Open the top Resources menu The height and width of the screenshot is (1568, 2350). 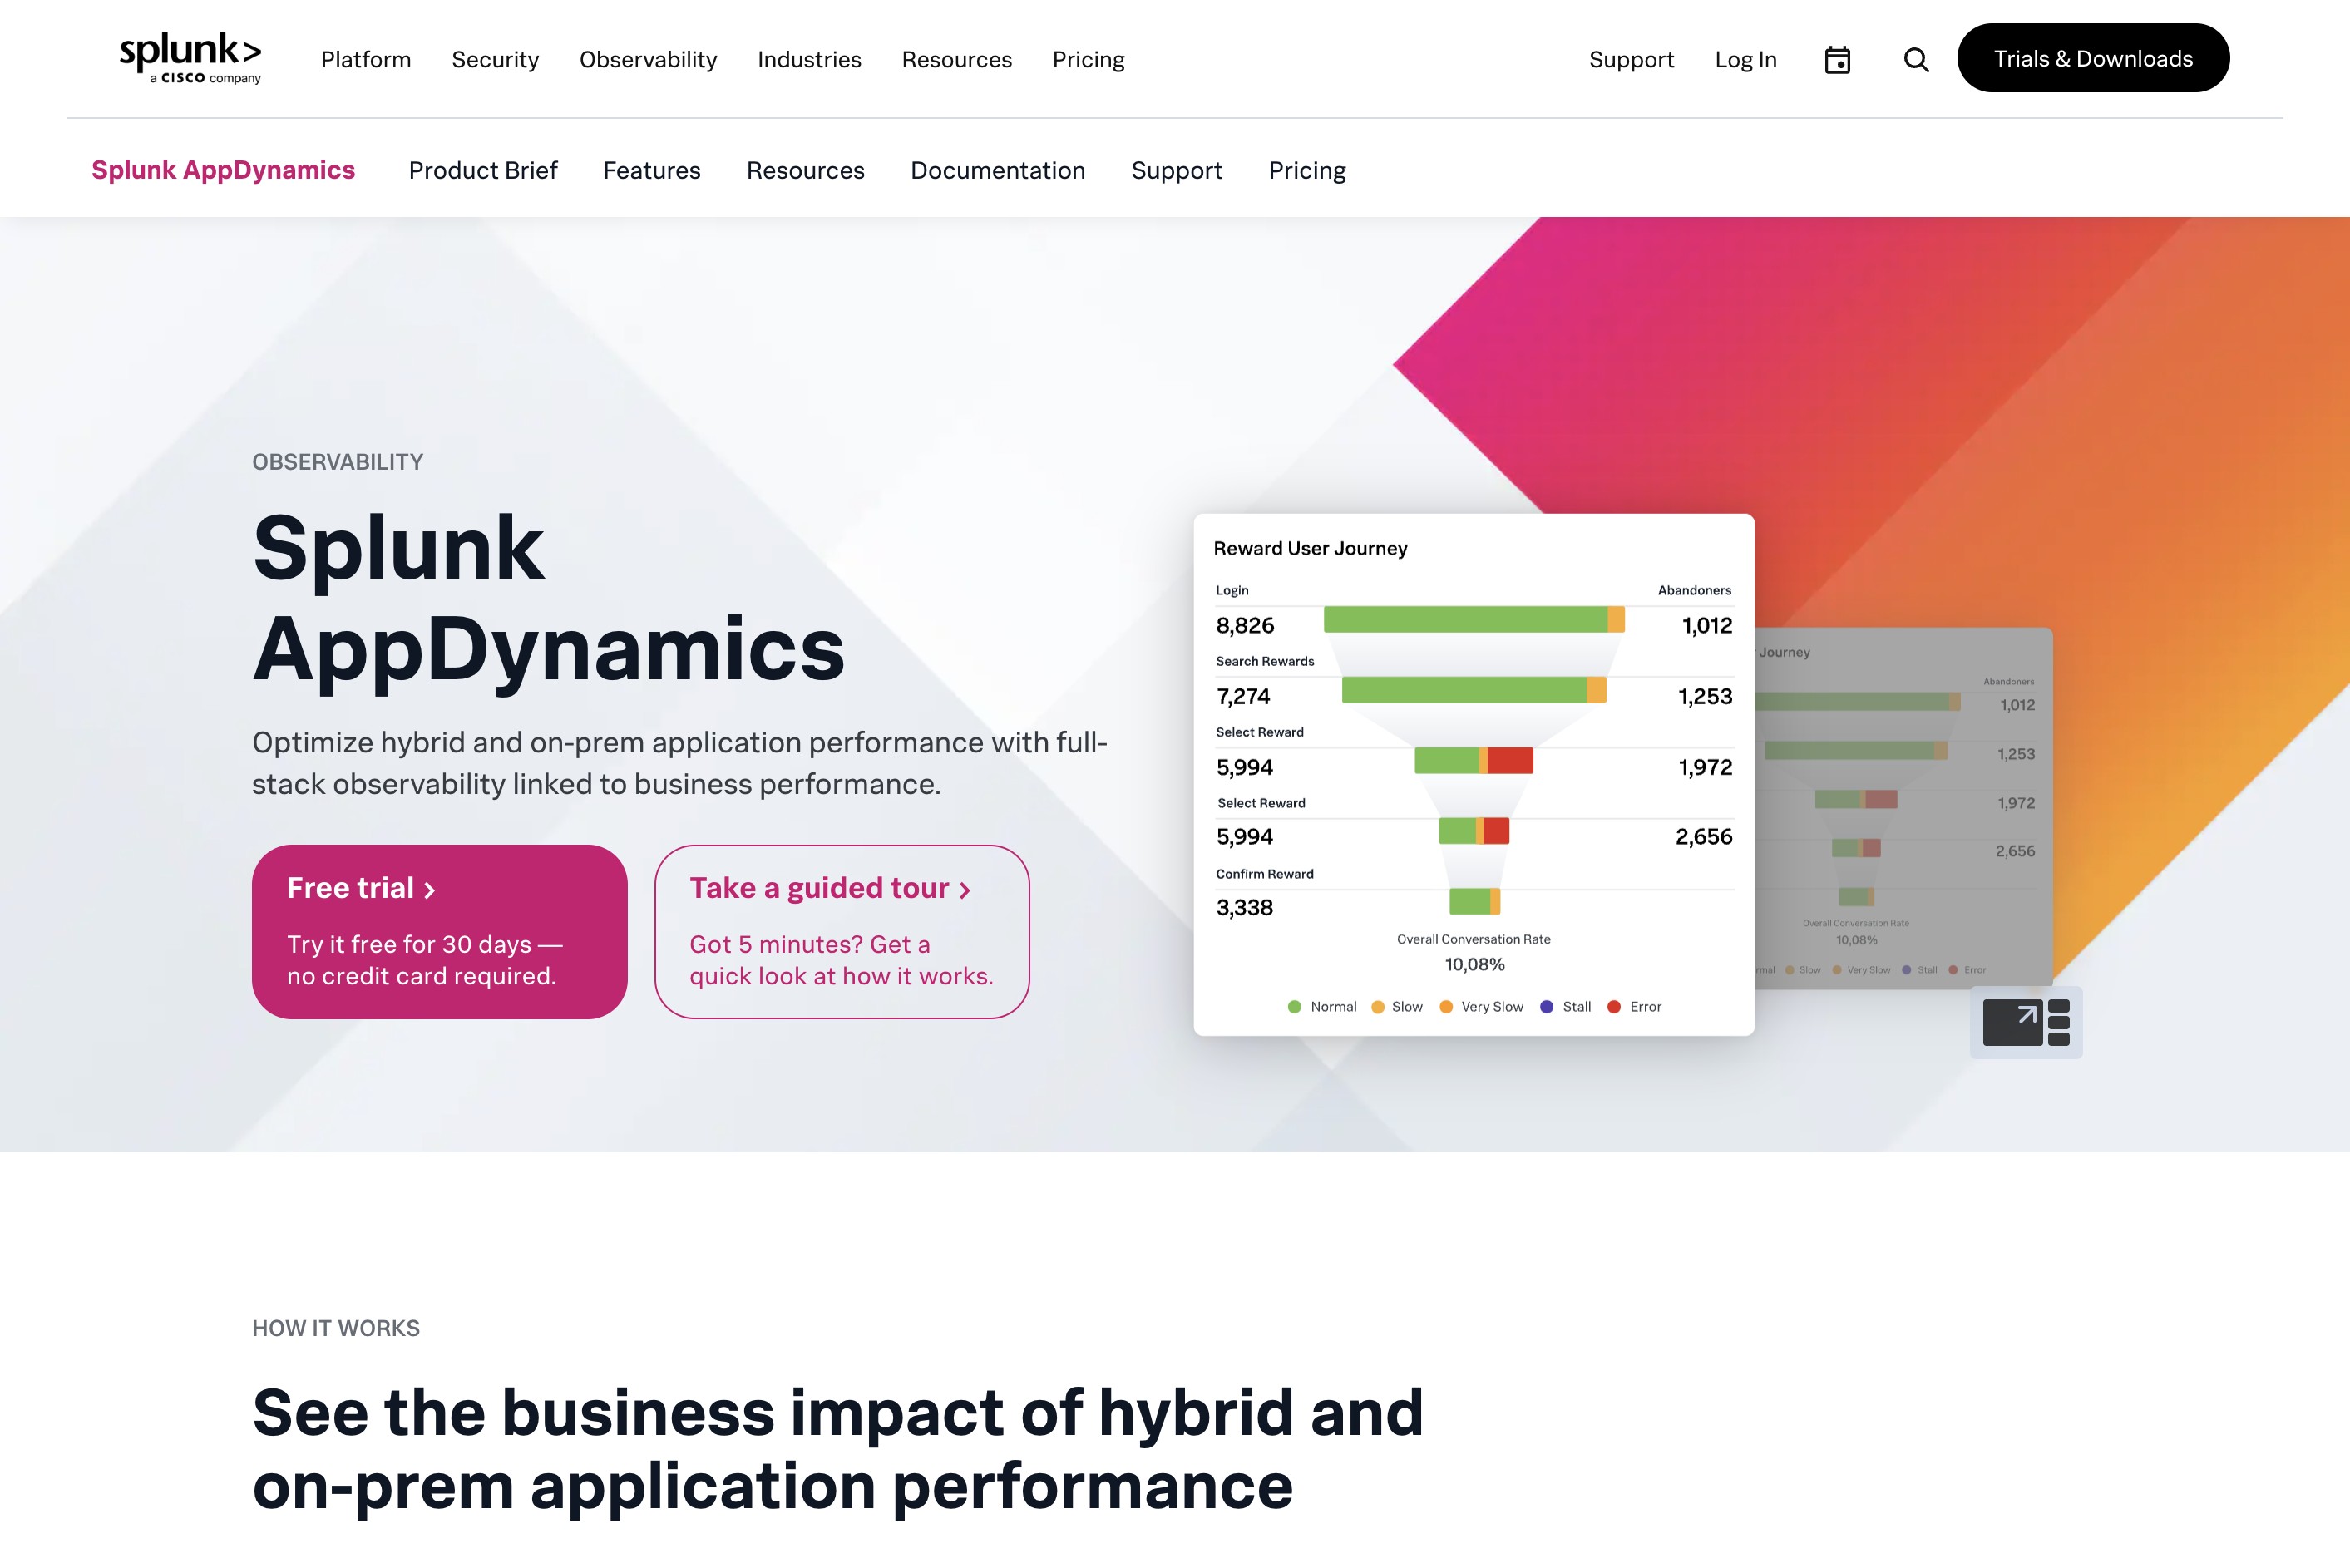[957, 60]
